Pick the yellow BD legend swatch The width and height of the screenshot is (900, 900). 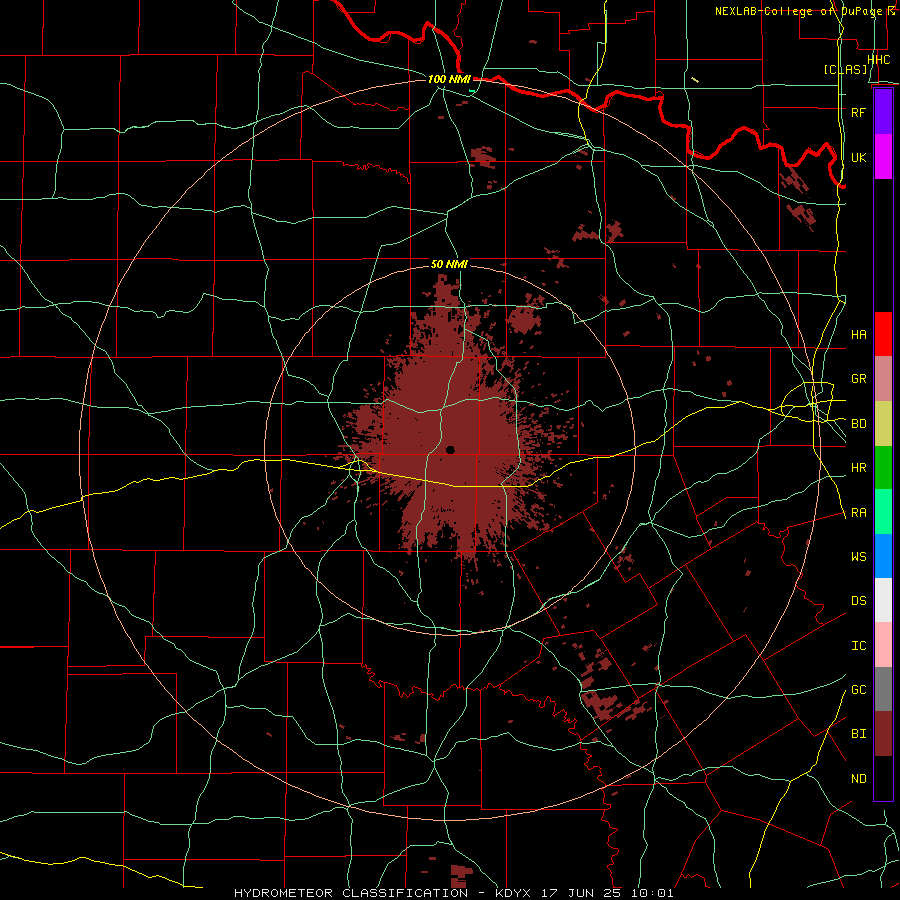coord(883,424)
